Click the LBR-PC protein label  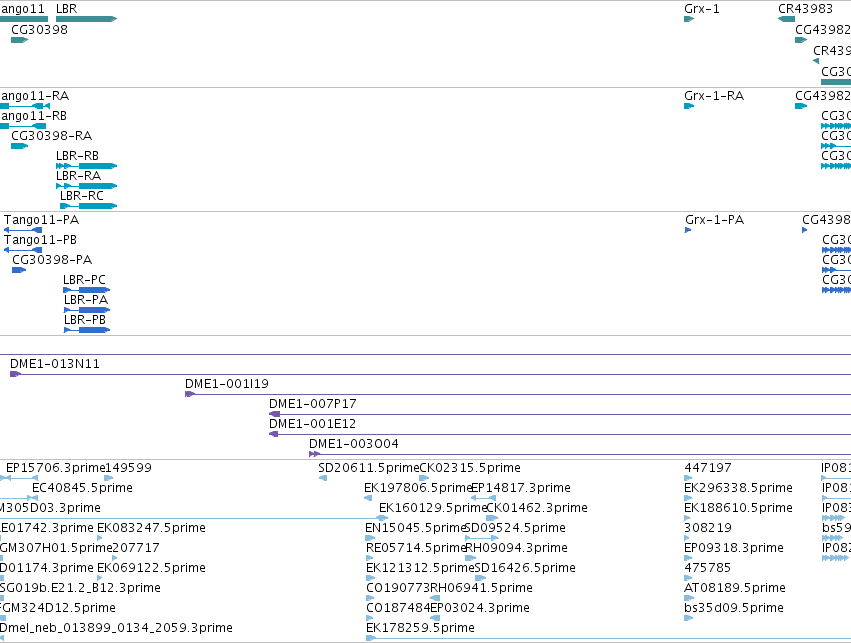click(84, 280)
